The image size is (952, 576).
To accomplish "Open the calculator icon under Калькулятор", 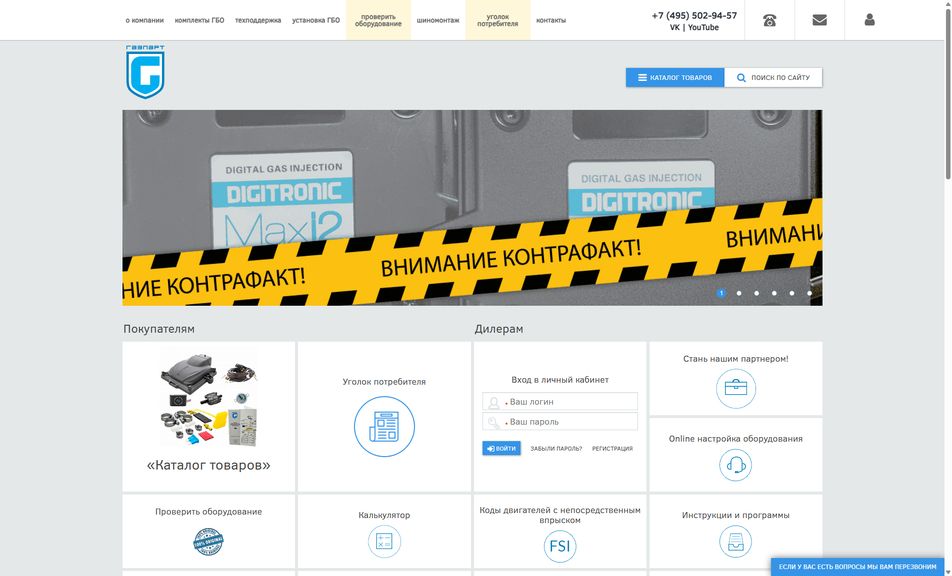I will pos(384,541).
